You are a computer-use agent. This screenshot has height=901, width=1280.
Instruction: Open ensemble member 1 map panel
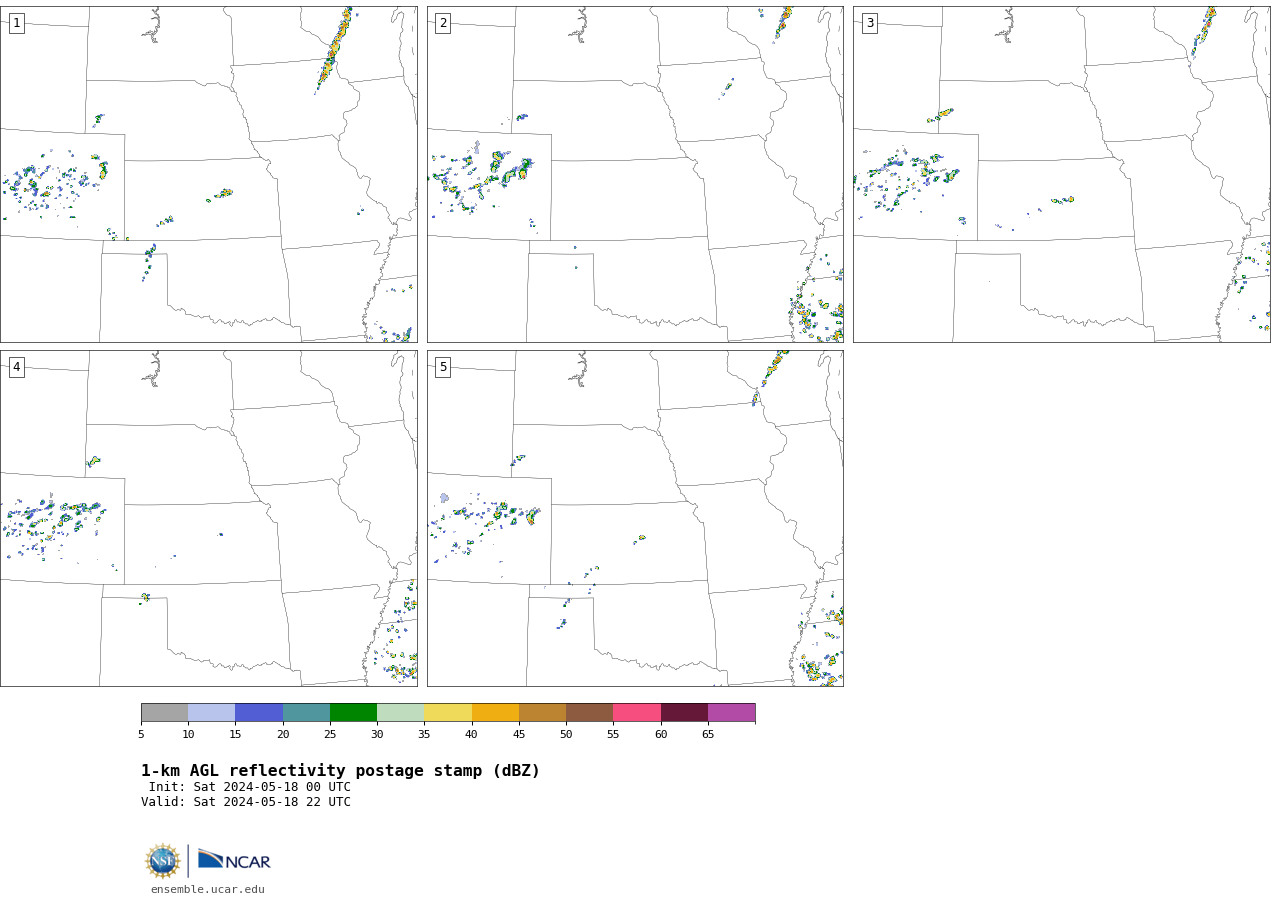(208, 174)
